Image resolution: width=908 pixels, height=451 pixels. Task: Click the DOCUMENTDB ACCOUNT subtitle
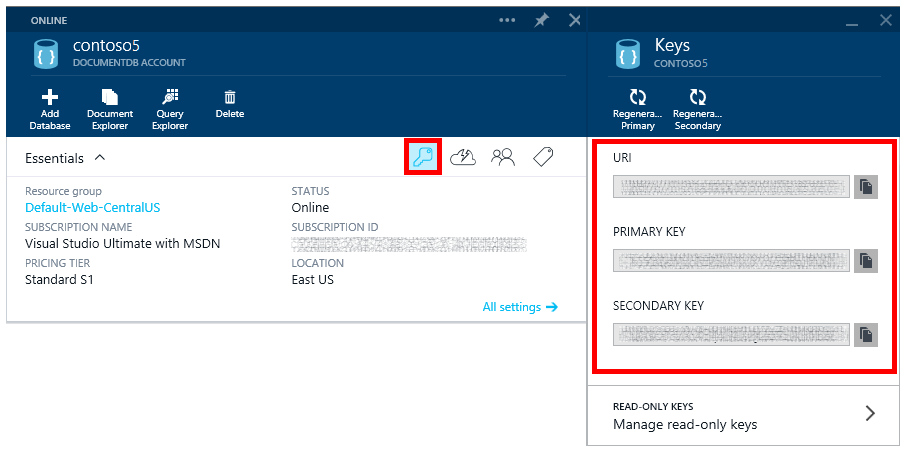[x=129, y=63]
